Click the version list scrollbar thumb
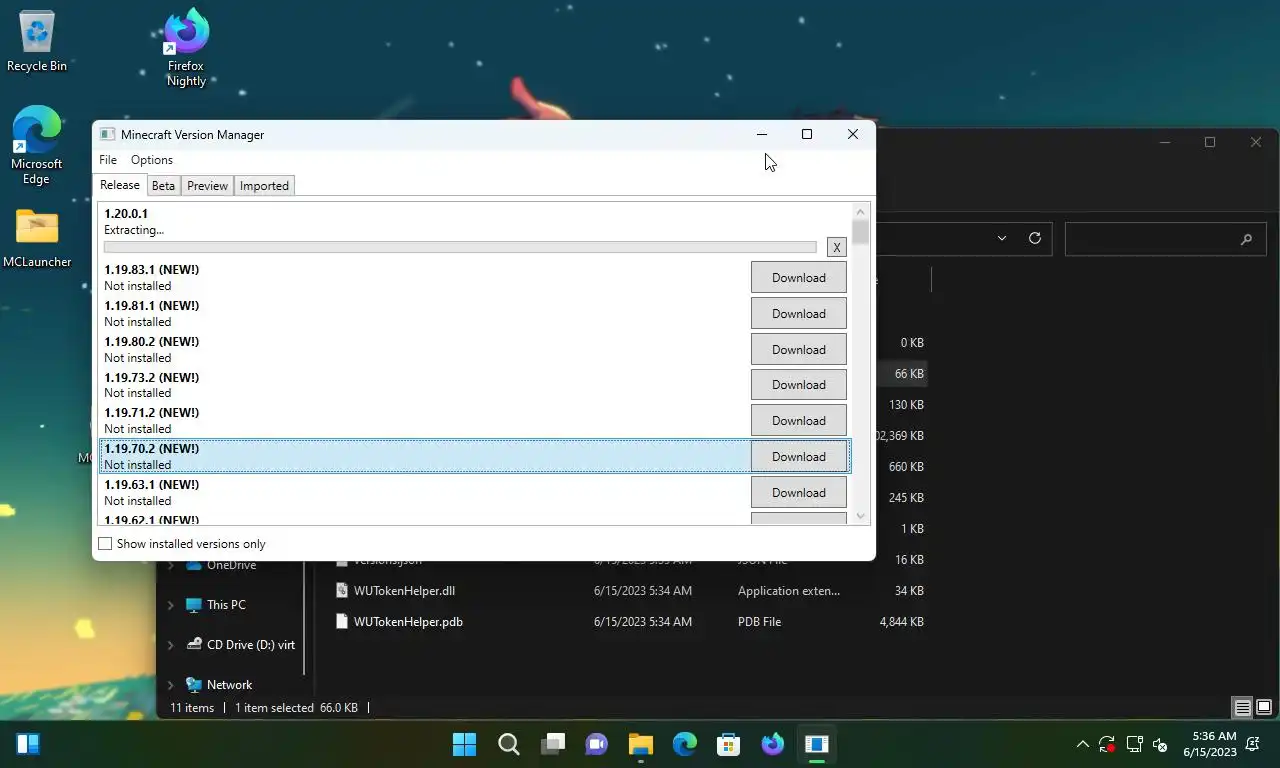The image size is (1280, 768). tap(861, 233)
